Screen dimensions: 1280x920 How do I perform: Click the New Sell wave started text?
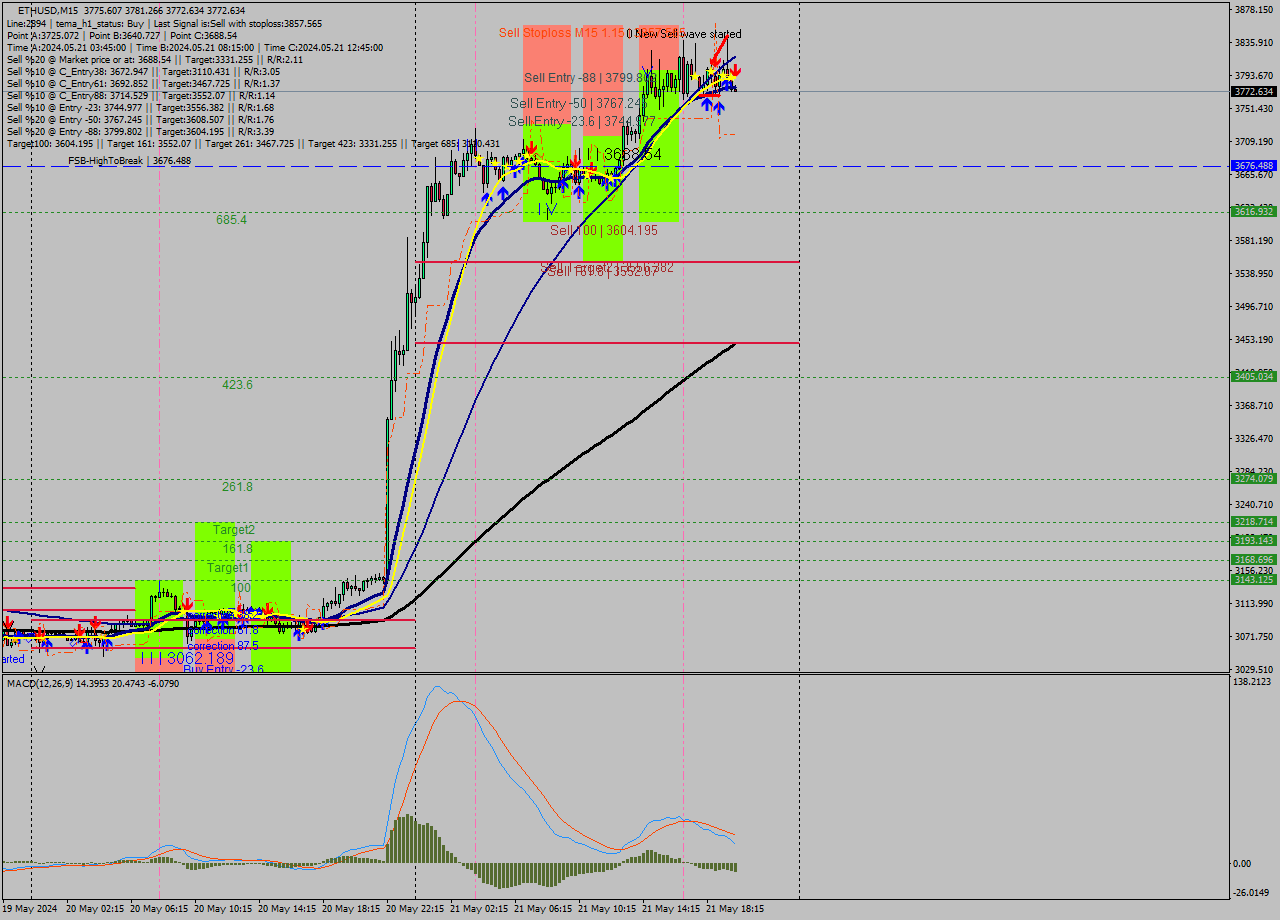coord(690,34)
